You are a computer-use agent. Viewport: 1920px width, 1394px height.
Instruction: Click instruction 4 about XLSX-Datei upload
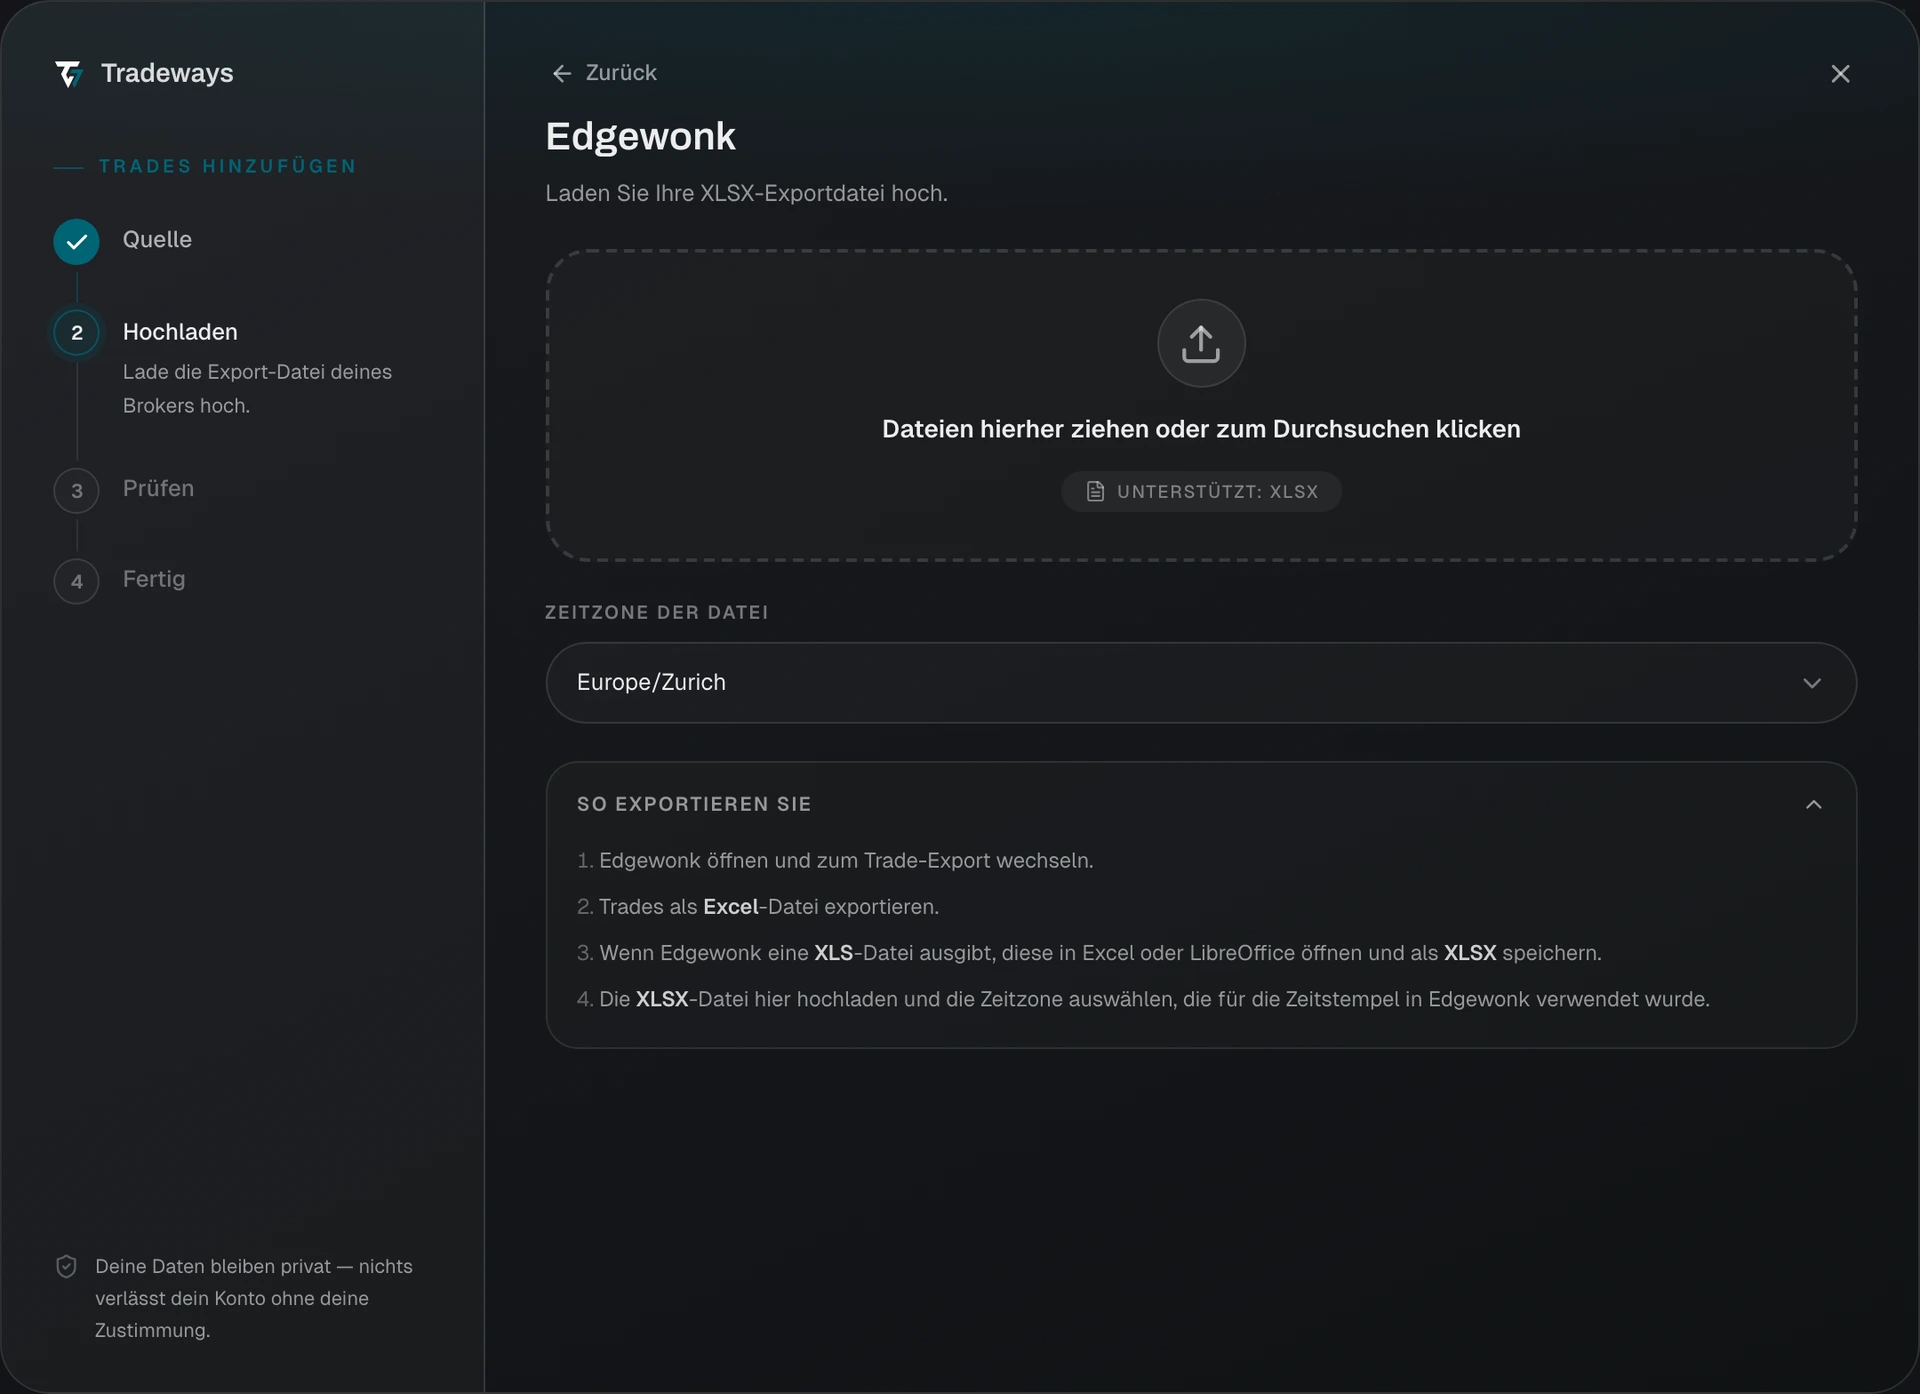(1143, 999)
